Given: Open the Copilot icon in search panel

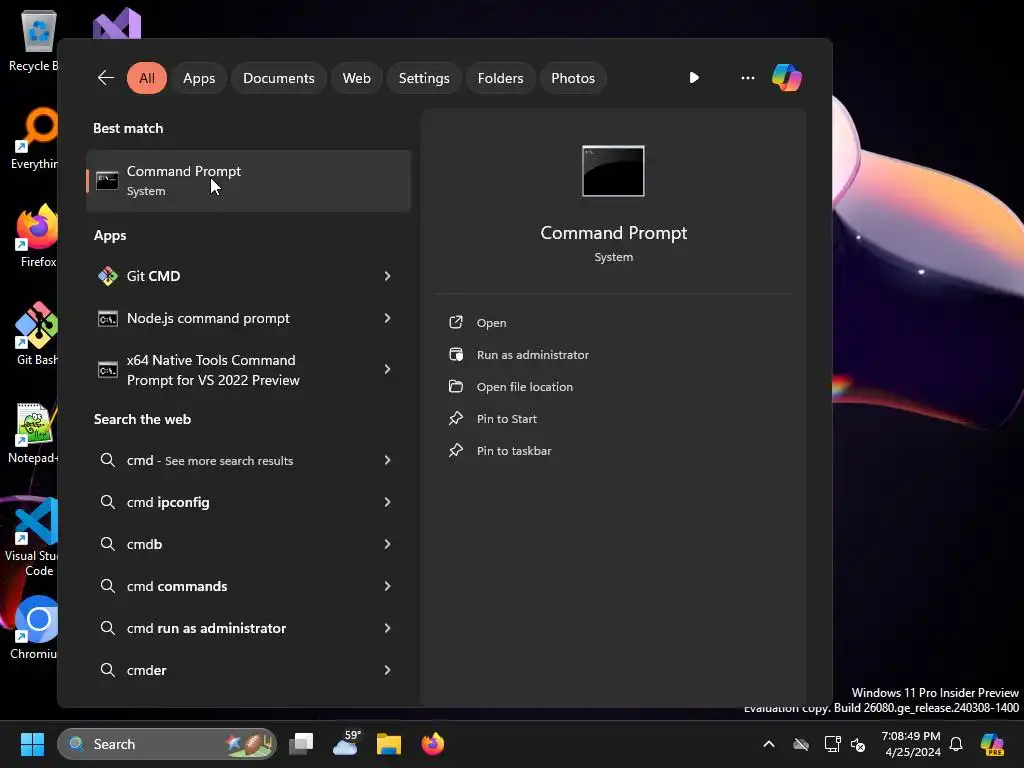Looking at the screenshot, I should pyautogui.click(x=786, y=78).
